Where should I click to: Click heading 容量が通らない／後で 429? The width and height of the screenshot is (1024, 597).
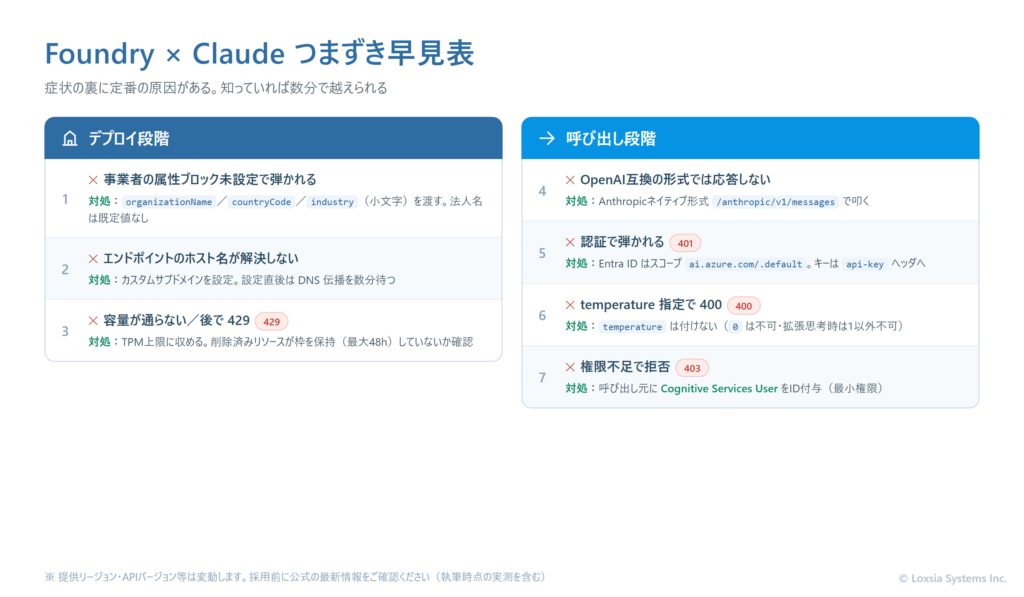click(176, 321)
